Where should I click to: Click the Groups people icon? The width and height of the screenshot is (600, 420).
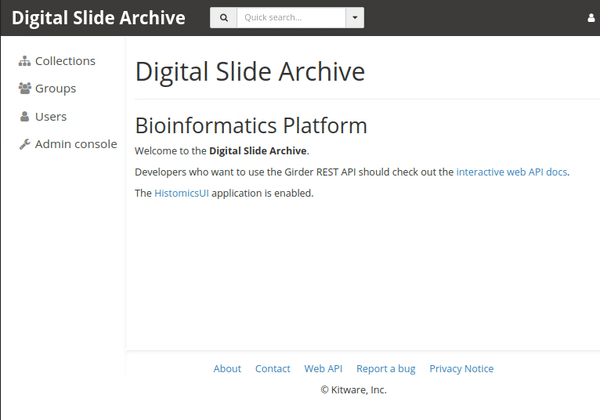25,88
